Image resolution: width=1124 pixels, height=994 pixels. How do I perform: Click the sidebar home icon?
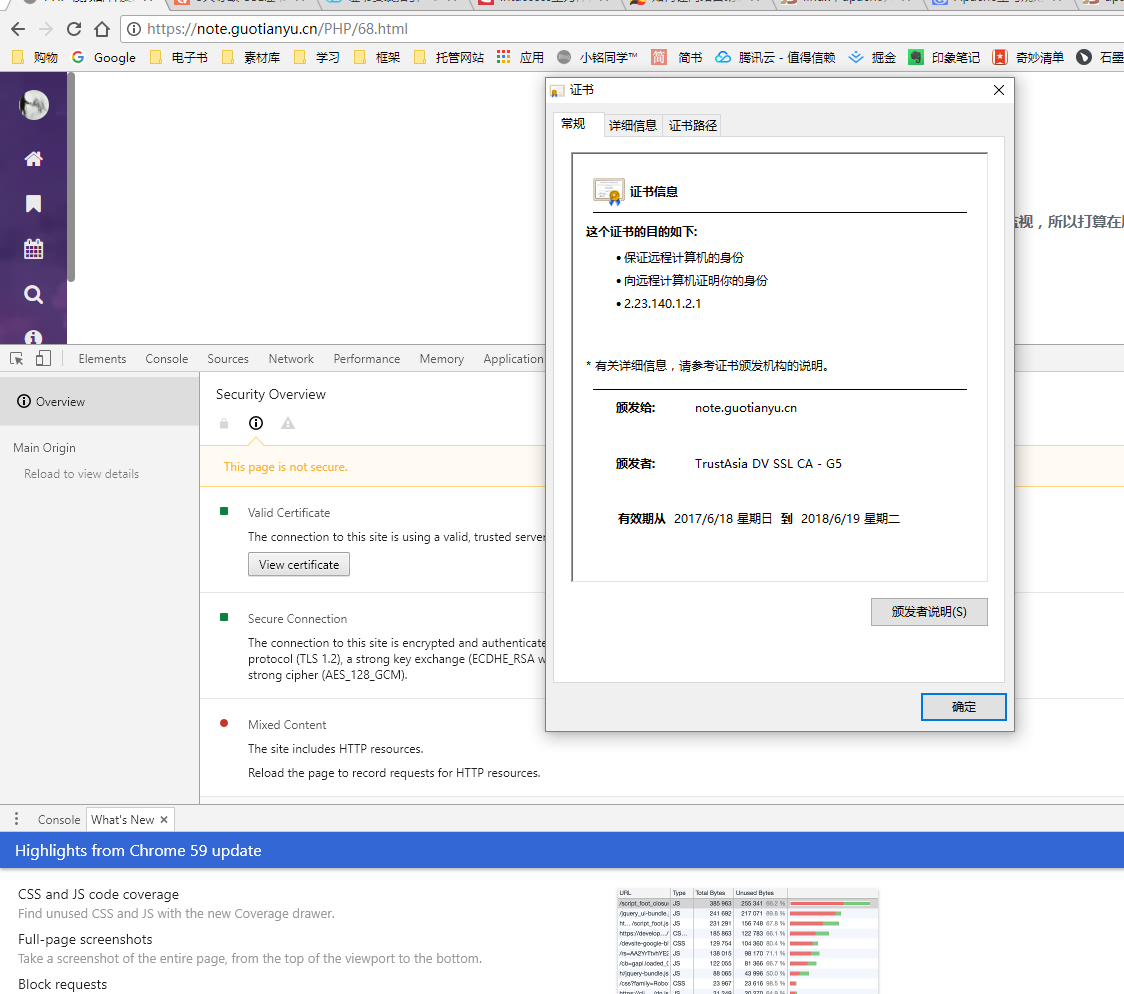(34, 159)
